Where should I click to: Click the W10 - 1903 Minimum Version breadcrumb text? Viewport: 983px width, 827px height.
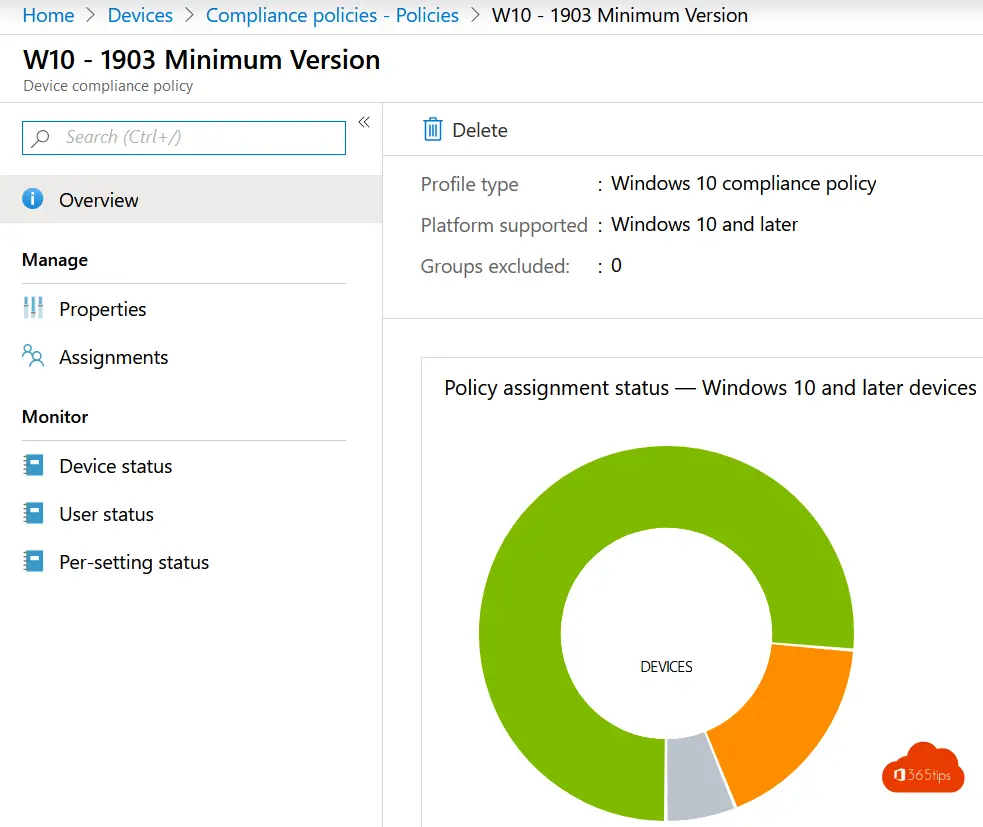(x=619, y=15)
